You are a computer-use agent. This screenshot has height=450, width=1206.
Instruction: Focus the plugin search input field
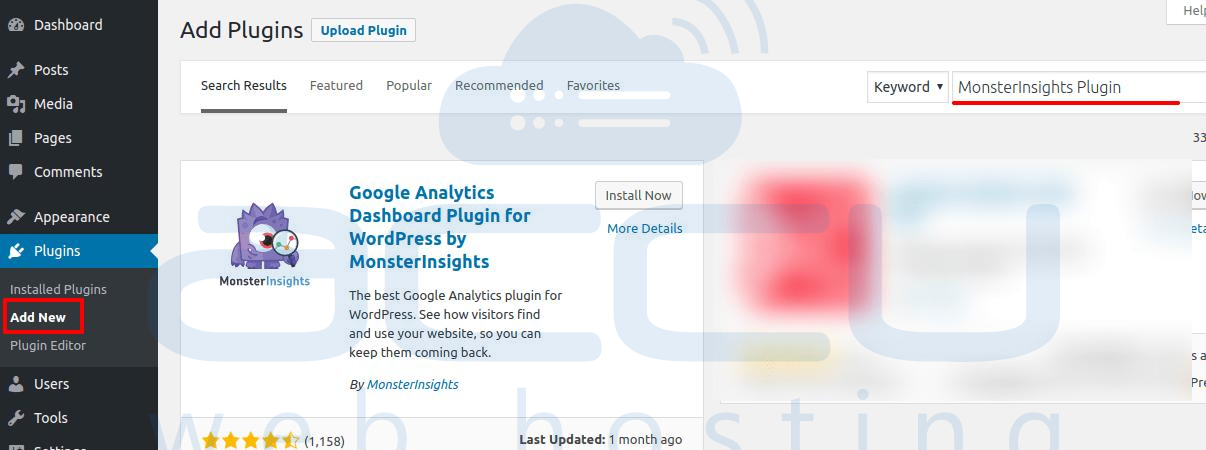click(1079, 87)
